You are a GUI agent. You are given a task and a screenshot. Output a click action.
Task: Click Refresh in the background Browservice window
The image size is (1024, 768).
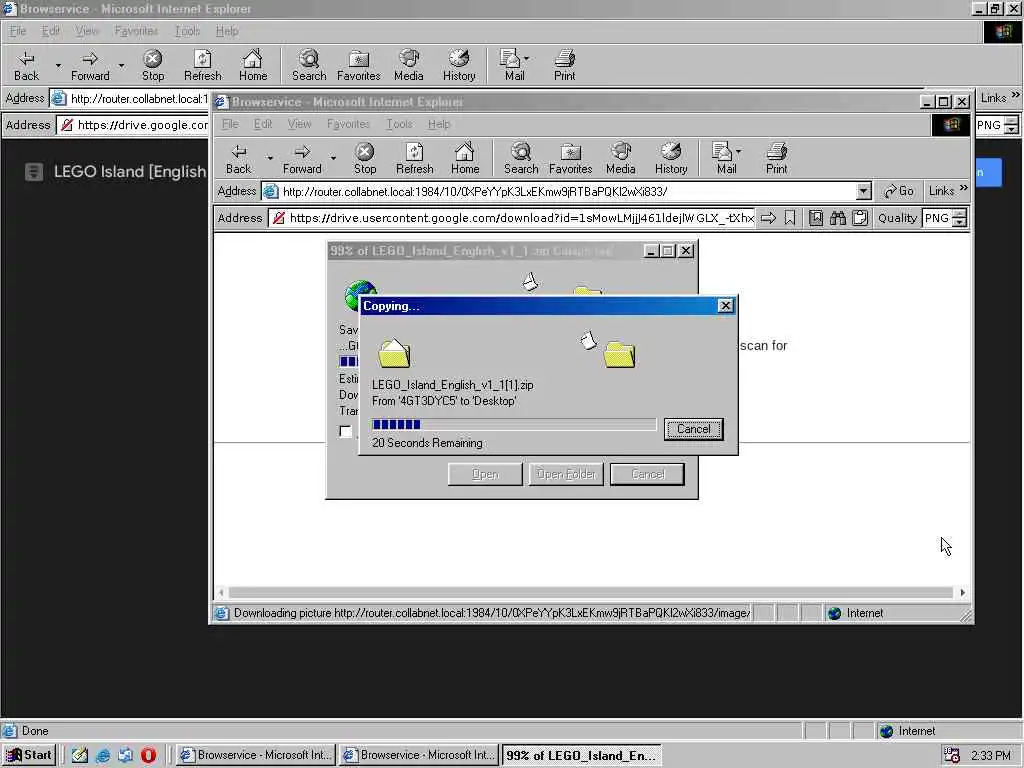tap(202, 66)
